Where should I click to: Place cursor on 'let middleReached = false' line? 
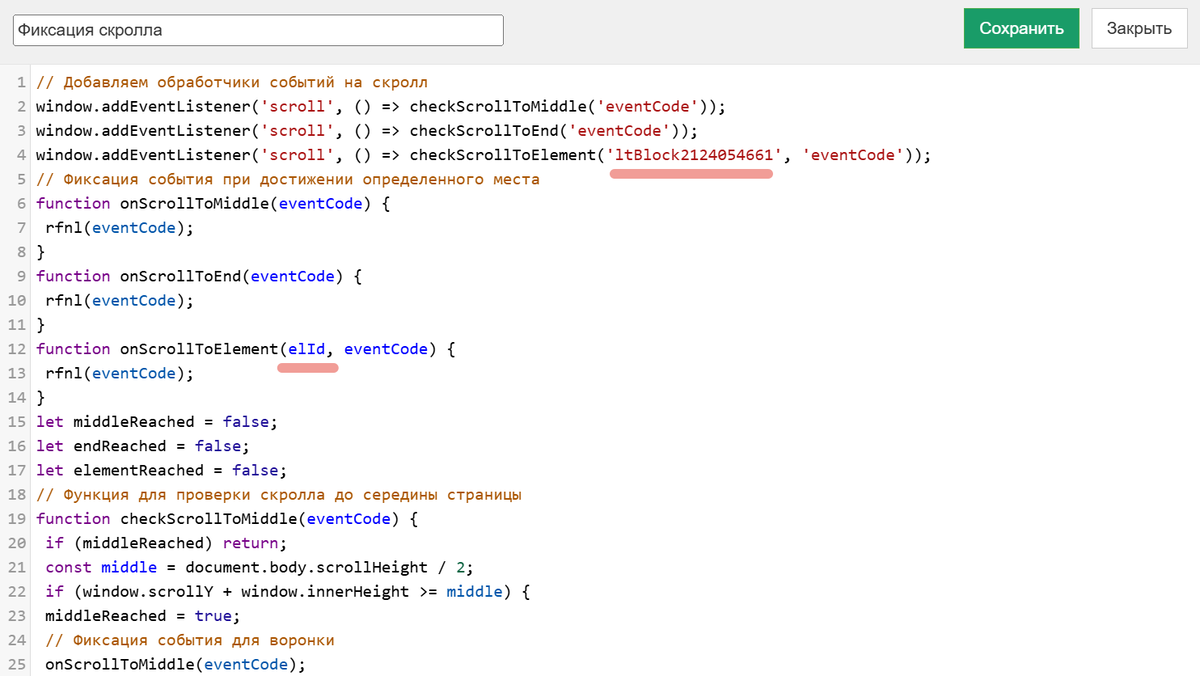pos(155,422)
